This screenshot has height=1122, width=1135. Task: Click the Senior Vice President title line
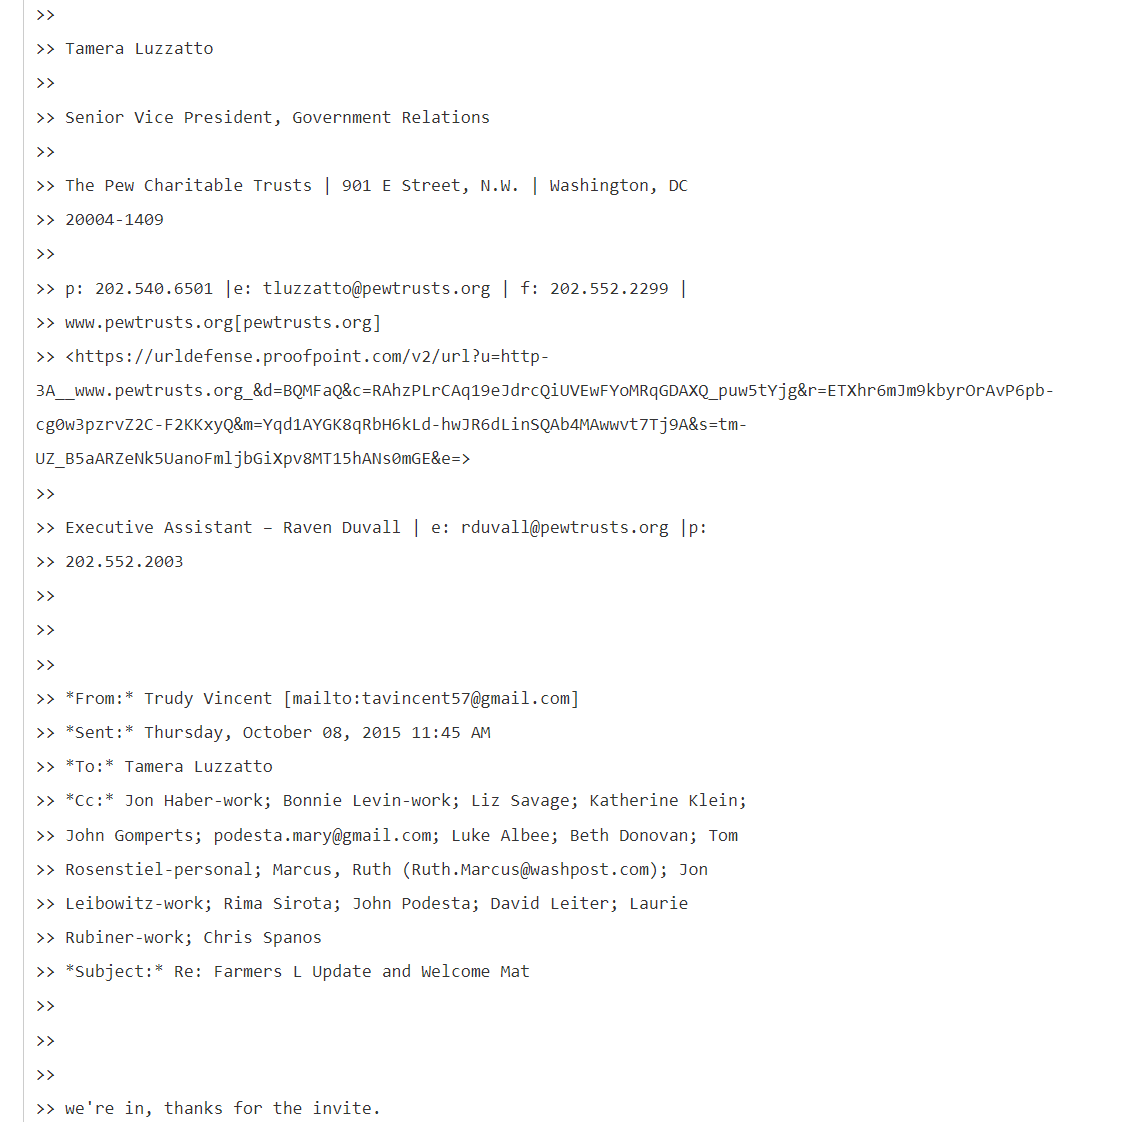coord(277,117)
